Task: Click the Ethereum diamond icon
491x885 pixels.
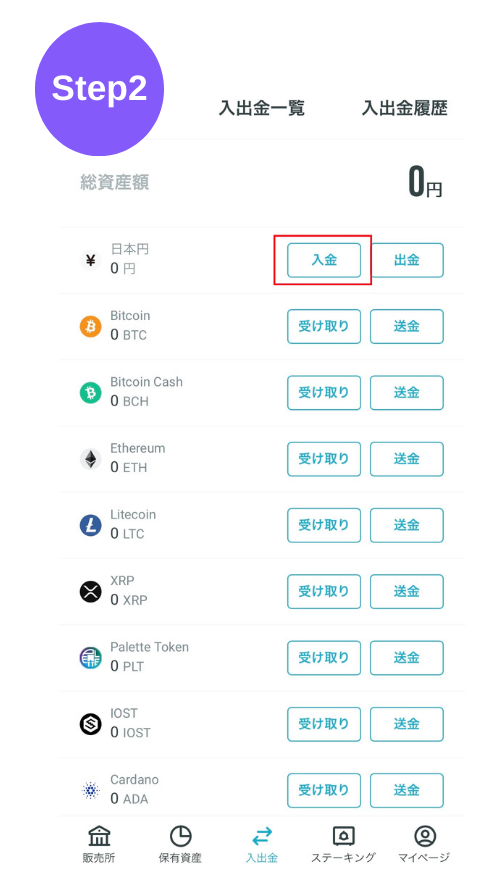Action: (90, 459)
